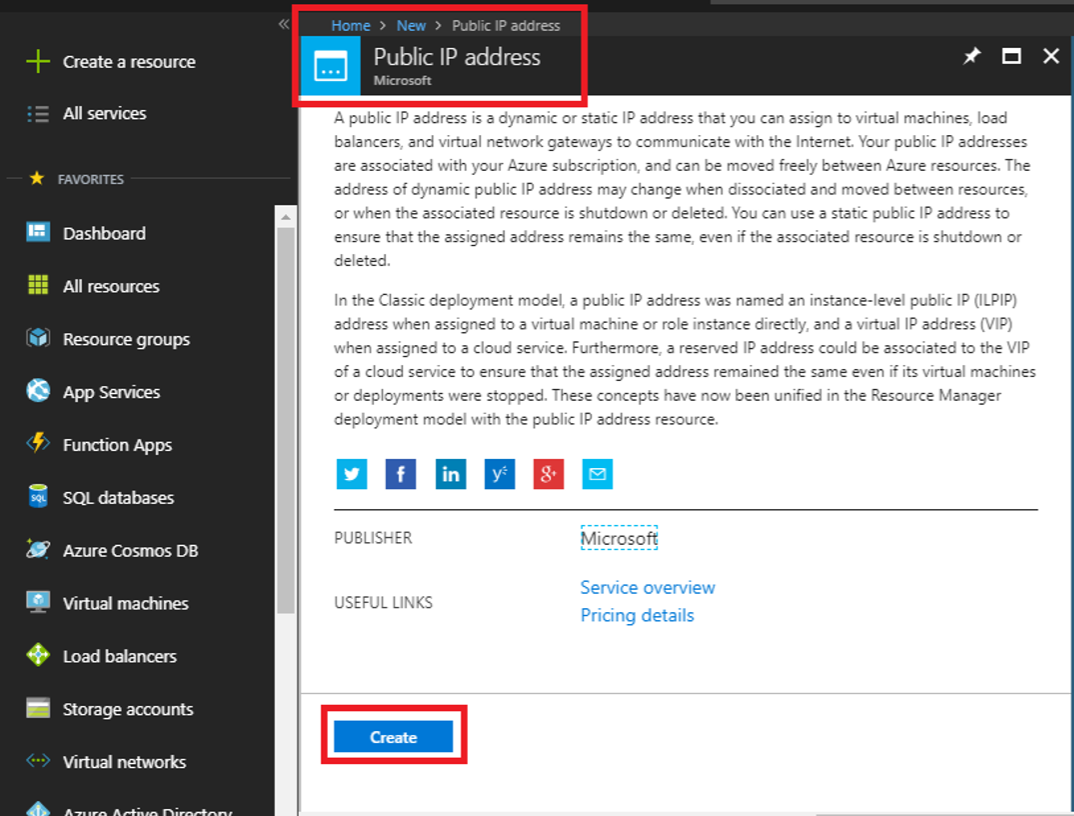
Task: Select SQL databases label in favorites
Action: 118,497
